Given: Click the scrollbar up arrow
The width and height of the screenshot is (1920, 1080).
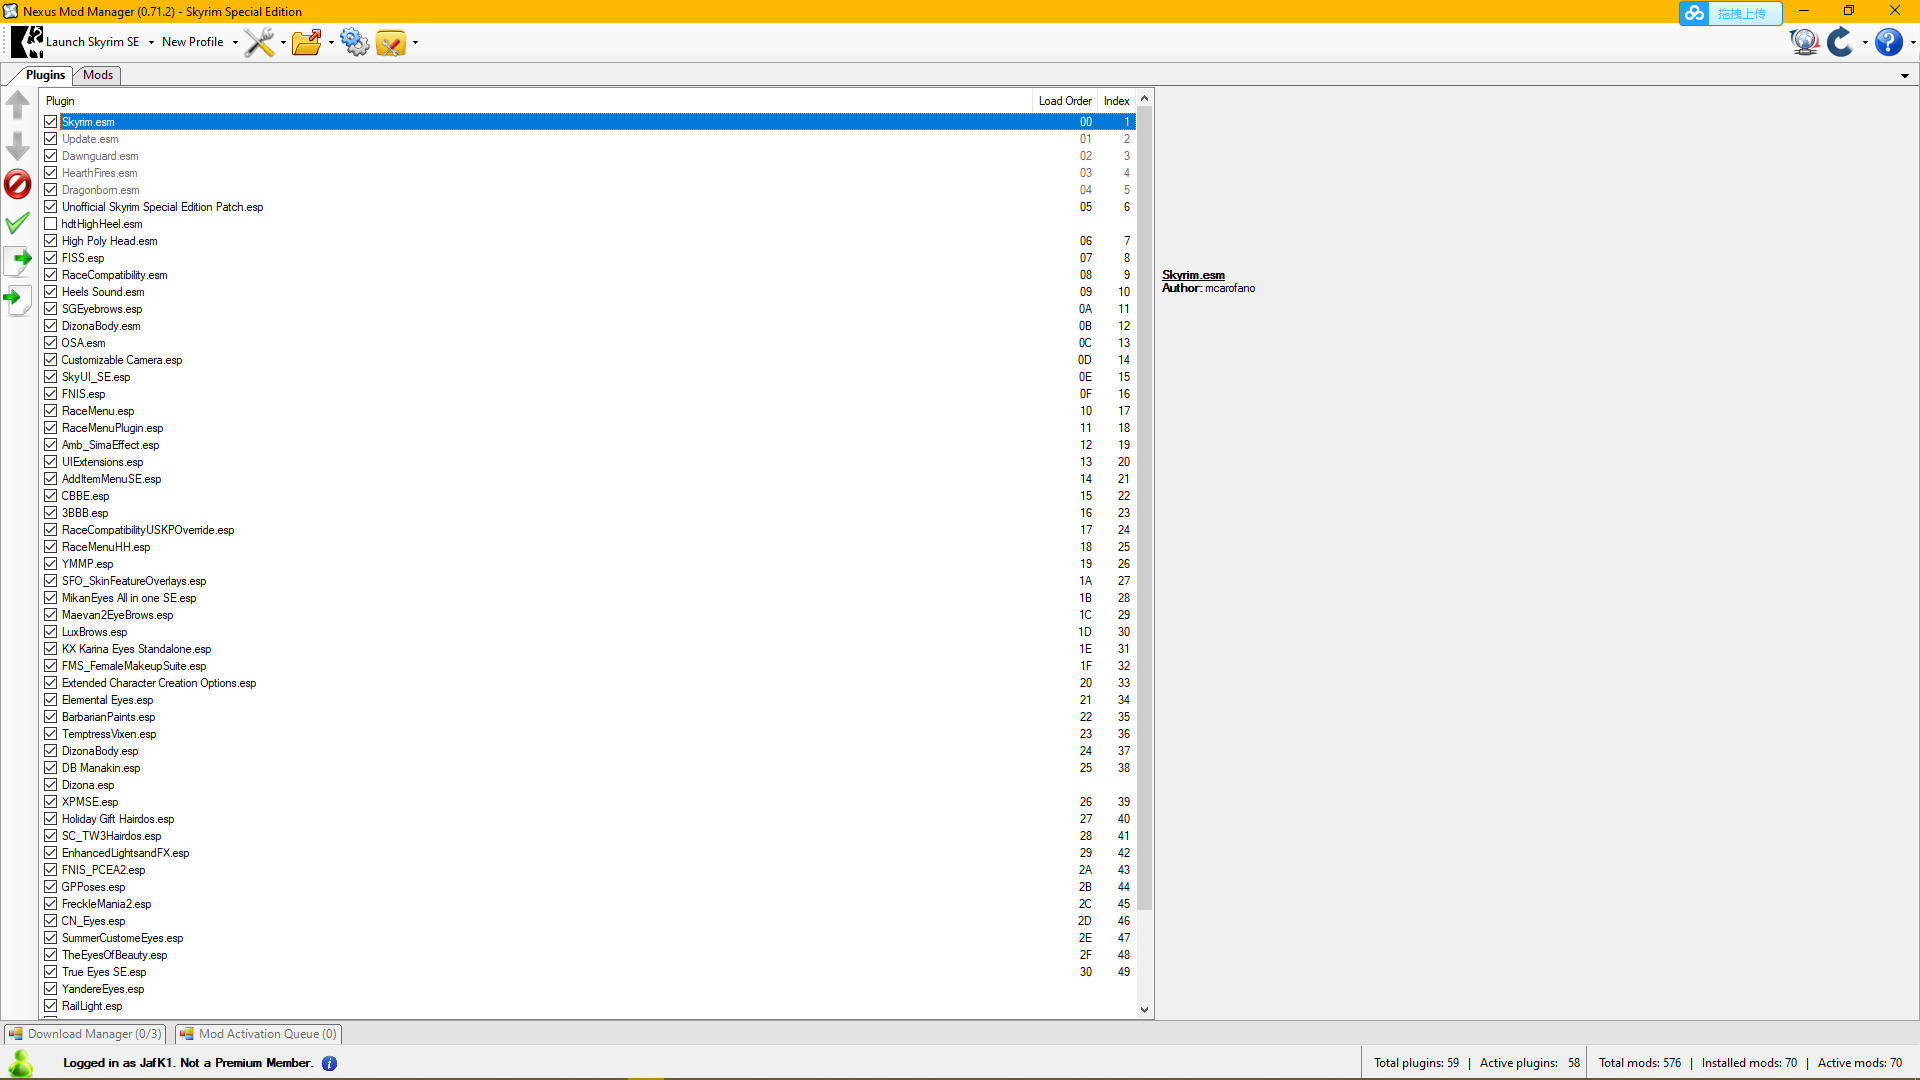Looking at the screenshot, I should (x=1145, y=98).
